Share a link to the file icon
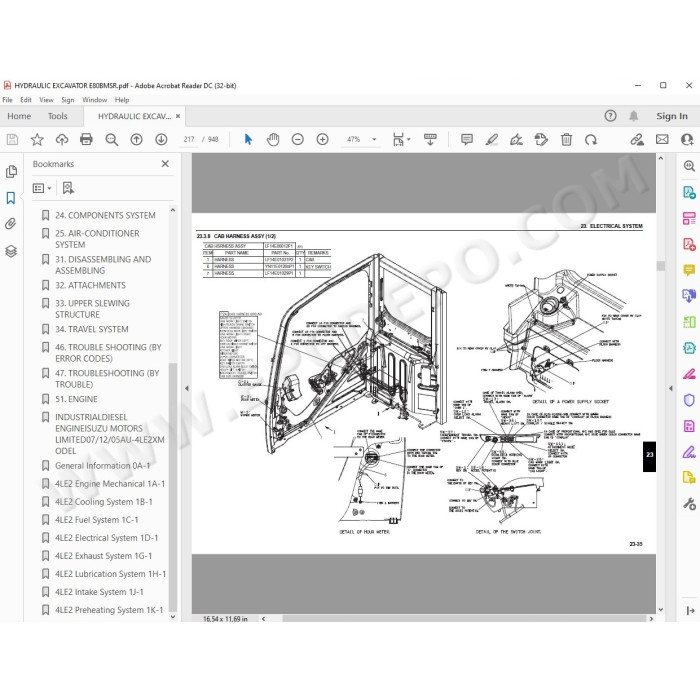 click(637, 140)
